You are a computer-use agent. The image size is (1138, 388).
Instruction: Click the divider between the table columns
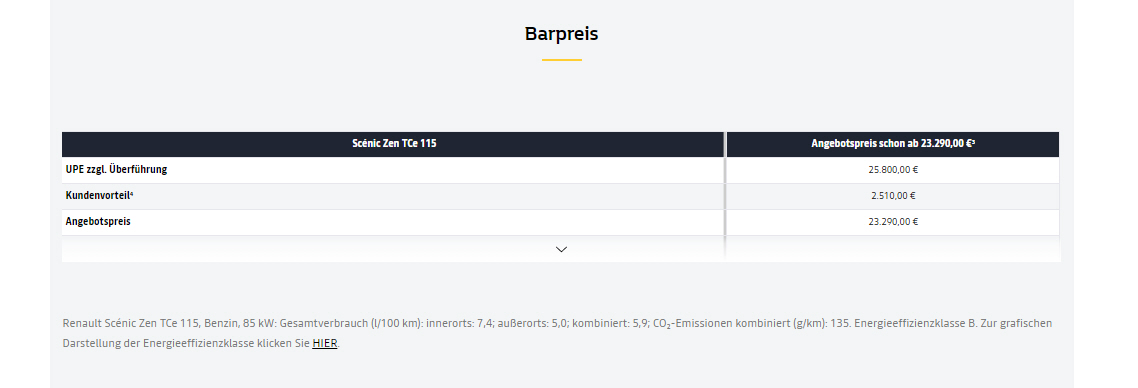coord(725,196)
